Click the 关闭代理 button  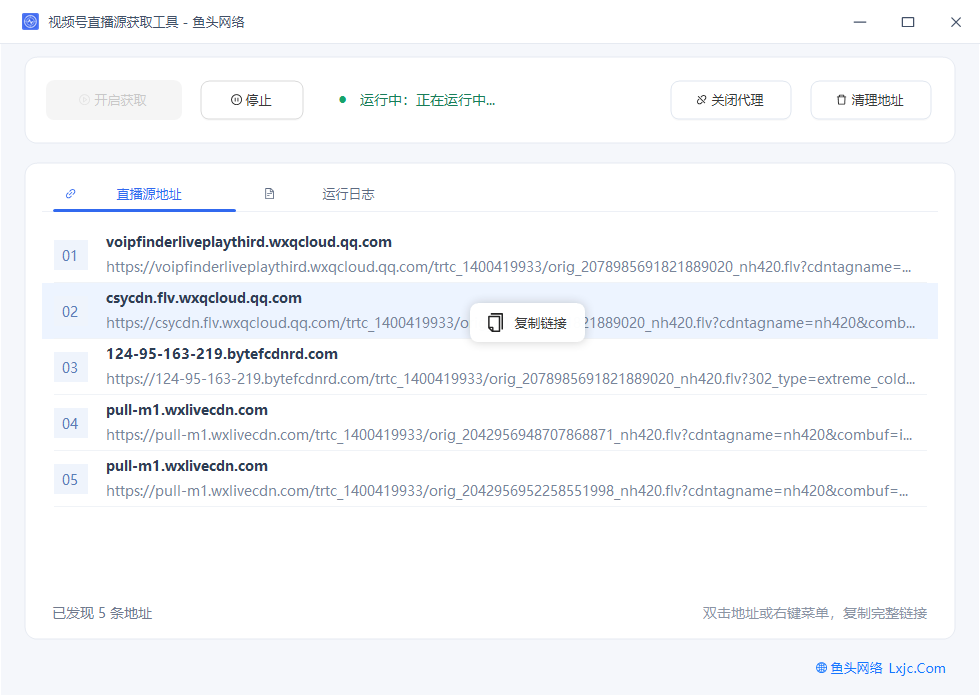pyautogui.click(x=731, y=100)
